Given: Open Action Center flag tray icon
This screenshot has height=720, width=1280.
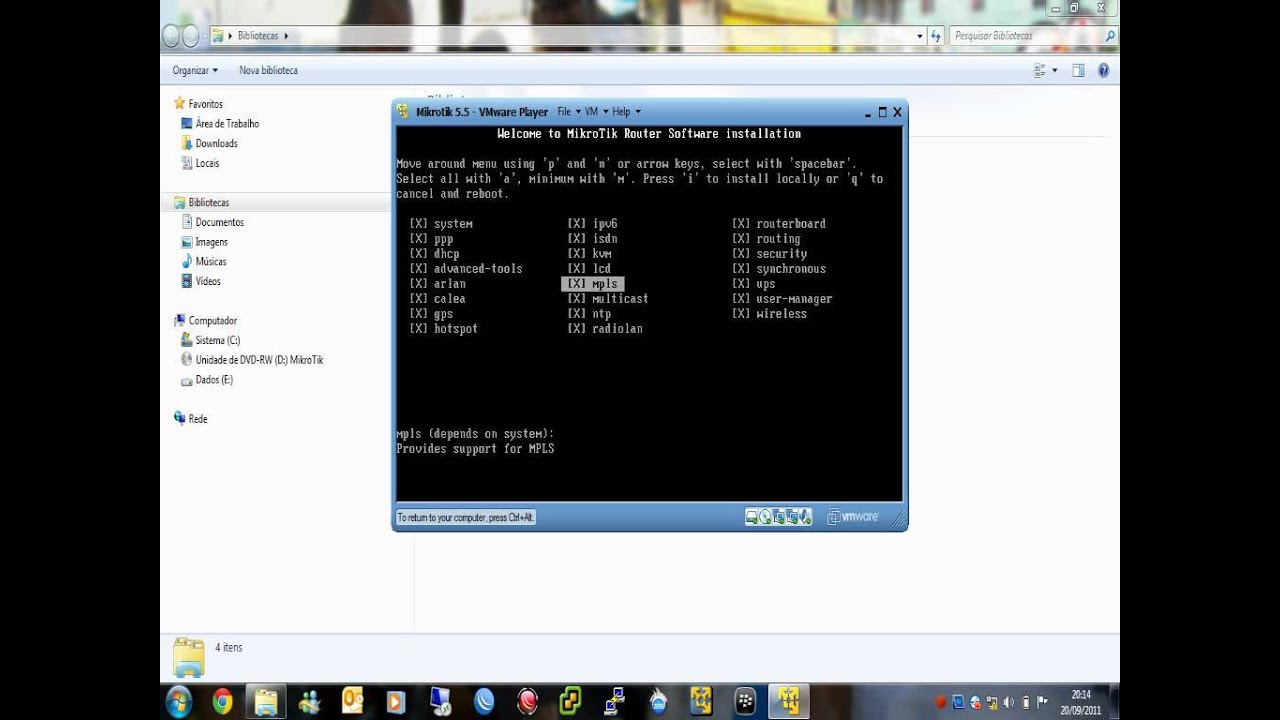Looking at the screenshot, I should (1042, 702).
